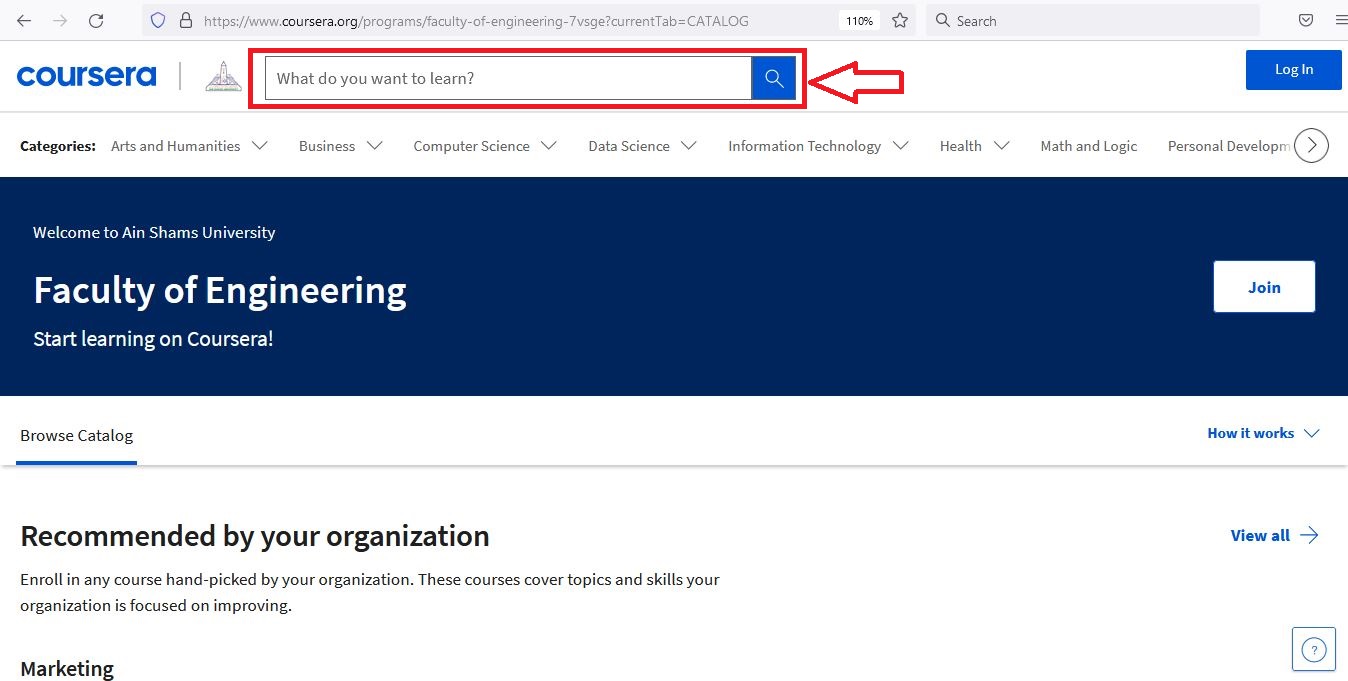This screenshot has height=681, width=1348.
Task: Open site security shield icon
Action: pos(158,21)
